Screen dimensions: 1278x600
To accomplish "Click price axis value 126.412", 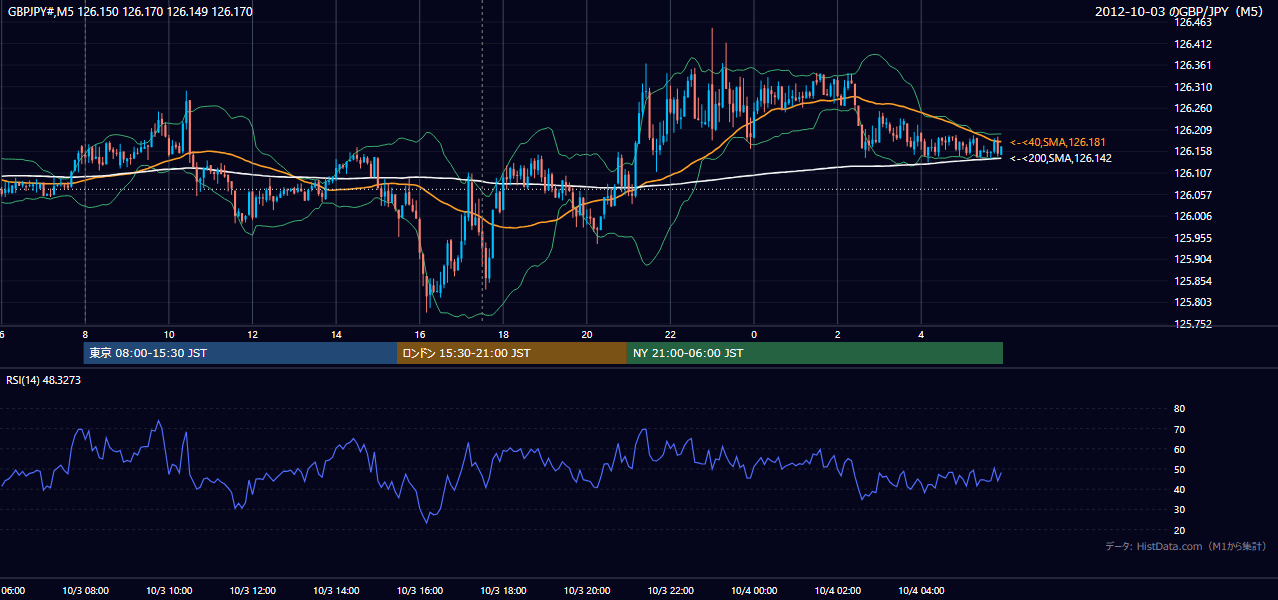I will coord(1194,44).
